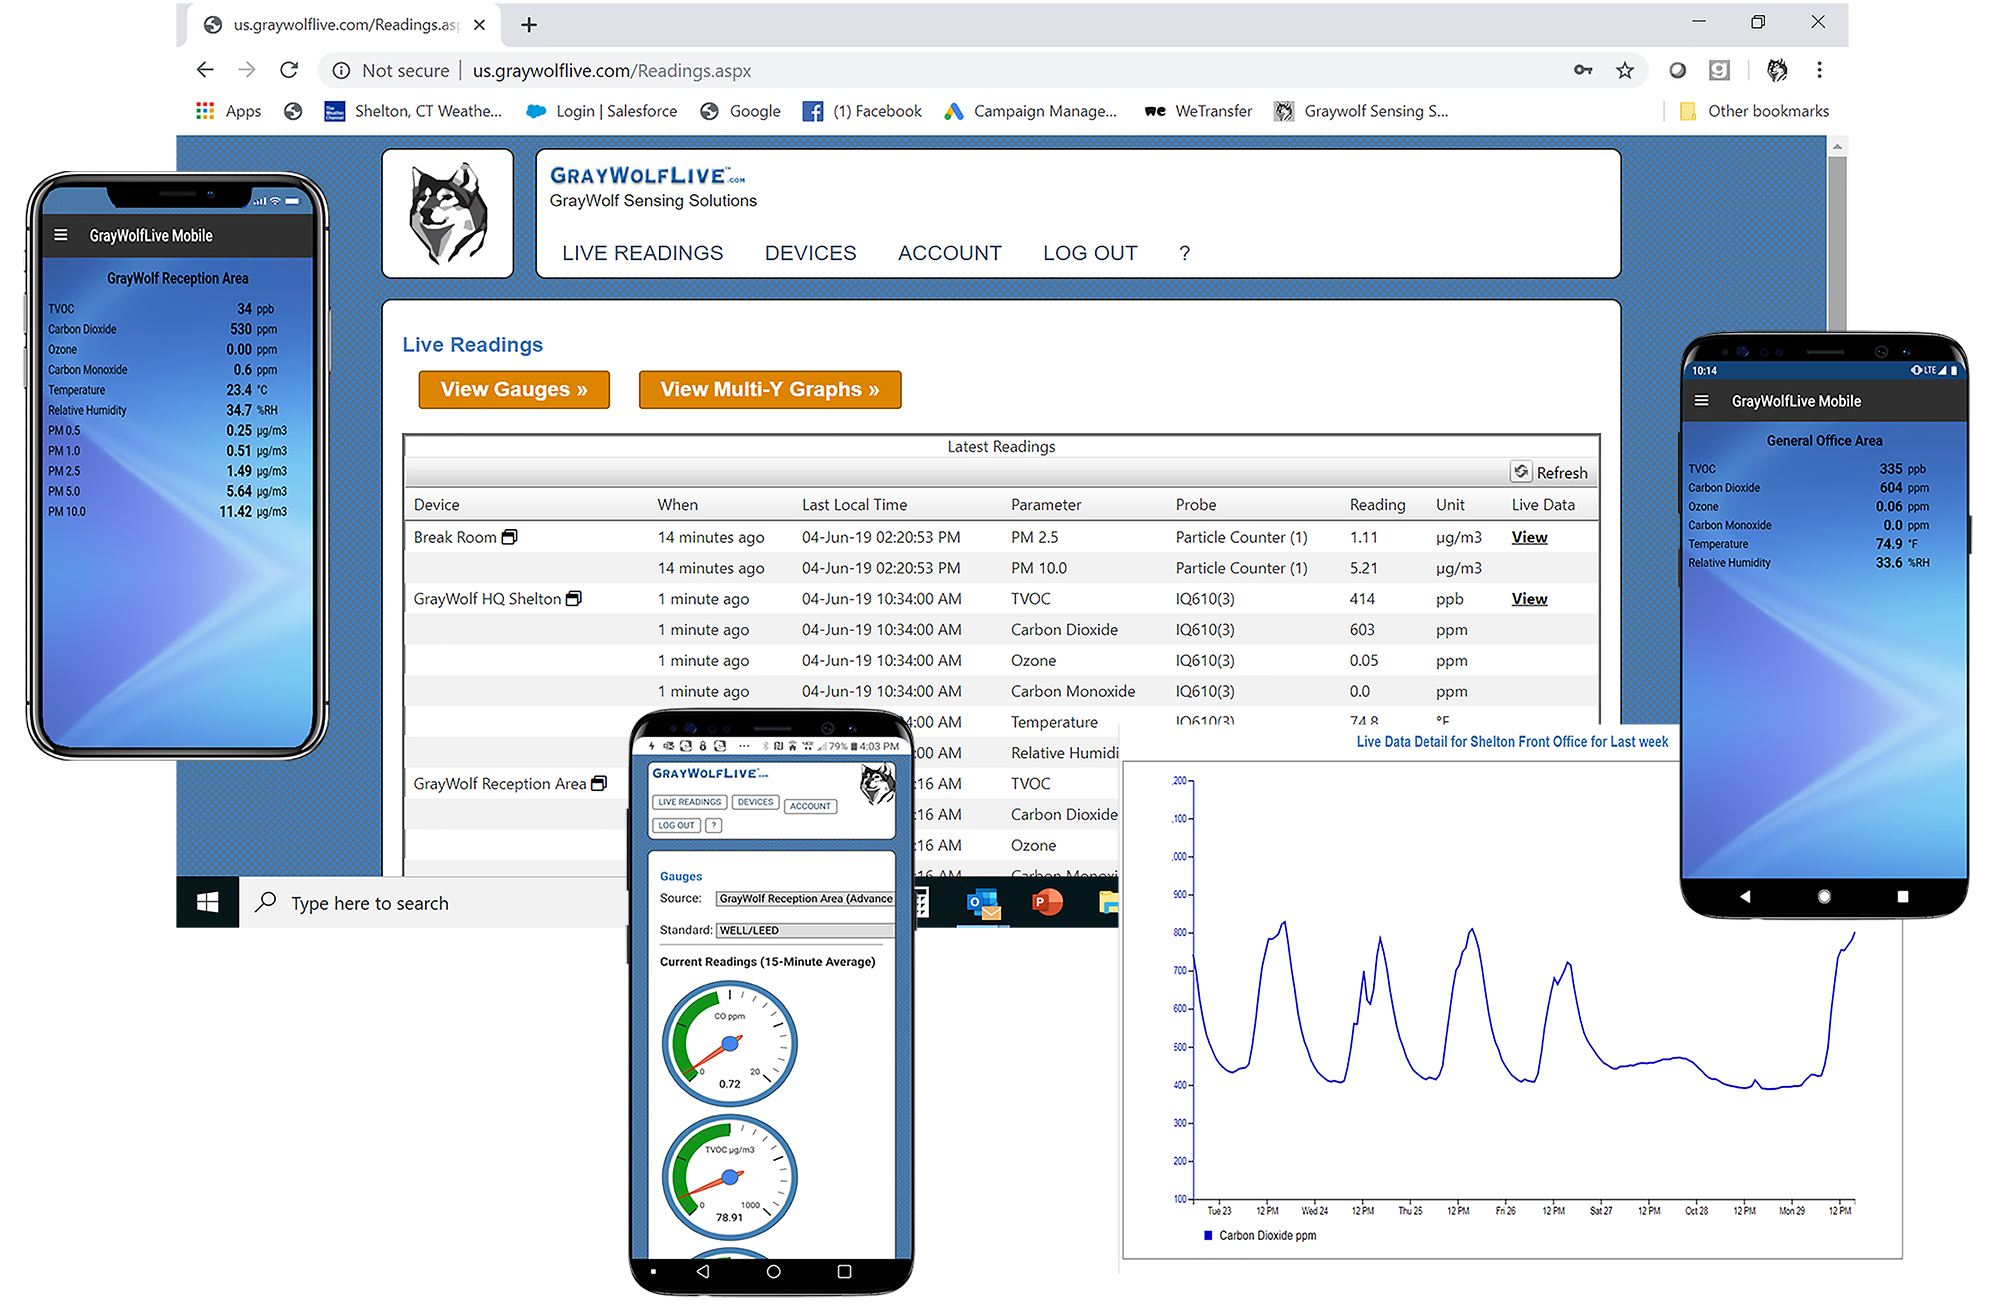Click the View Multi-Y Graphs button

click(770, 389)
